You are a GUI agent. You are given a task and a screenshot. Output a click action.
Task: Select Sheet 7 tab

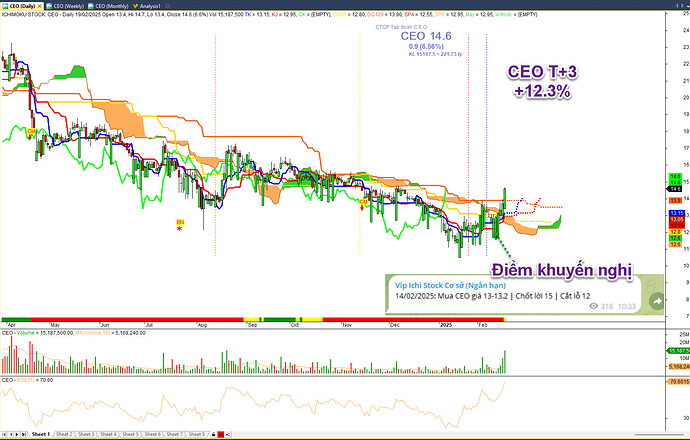coord(175,434)
